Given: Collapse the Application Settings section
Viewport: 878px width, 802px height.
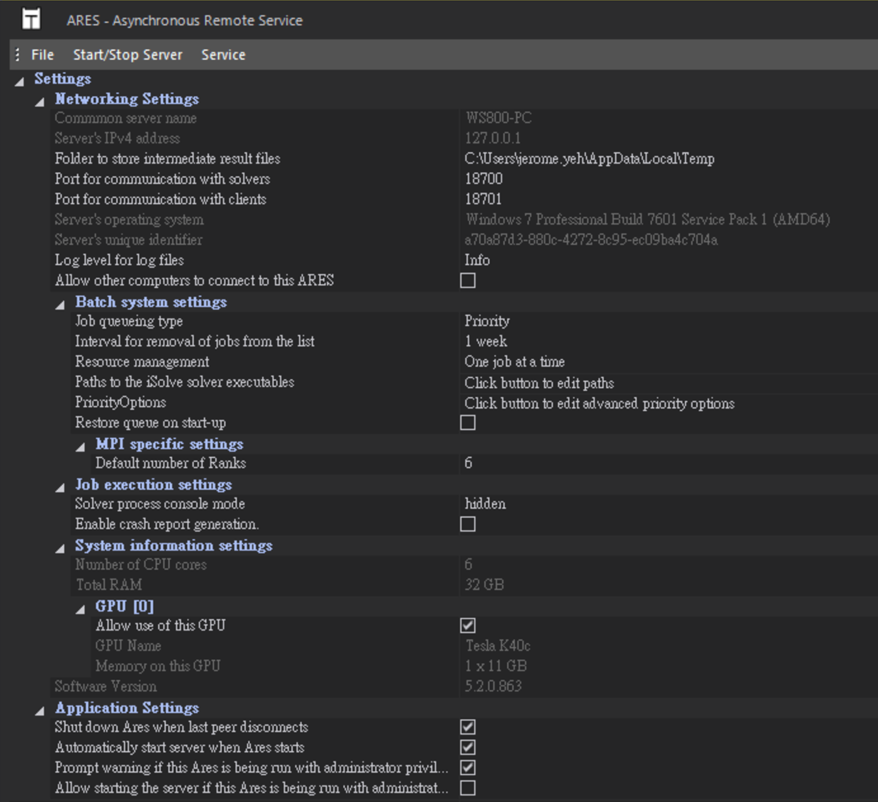Looking at the screenshot, I should click(40, 709).
